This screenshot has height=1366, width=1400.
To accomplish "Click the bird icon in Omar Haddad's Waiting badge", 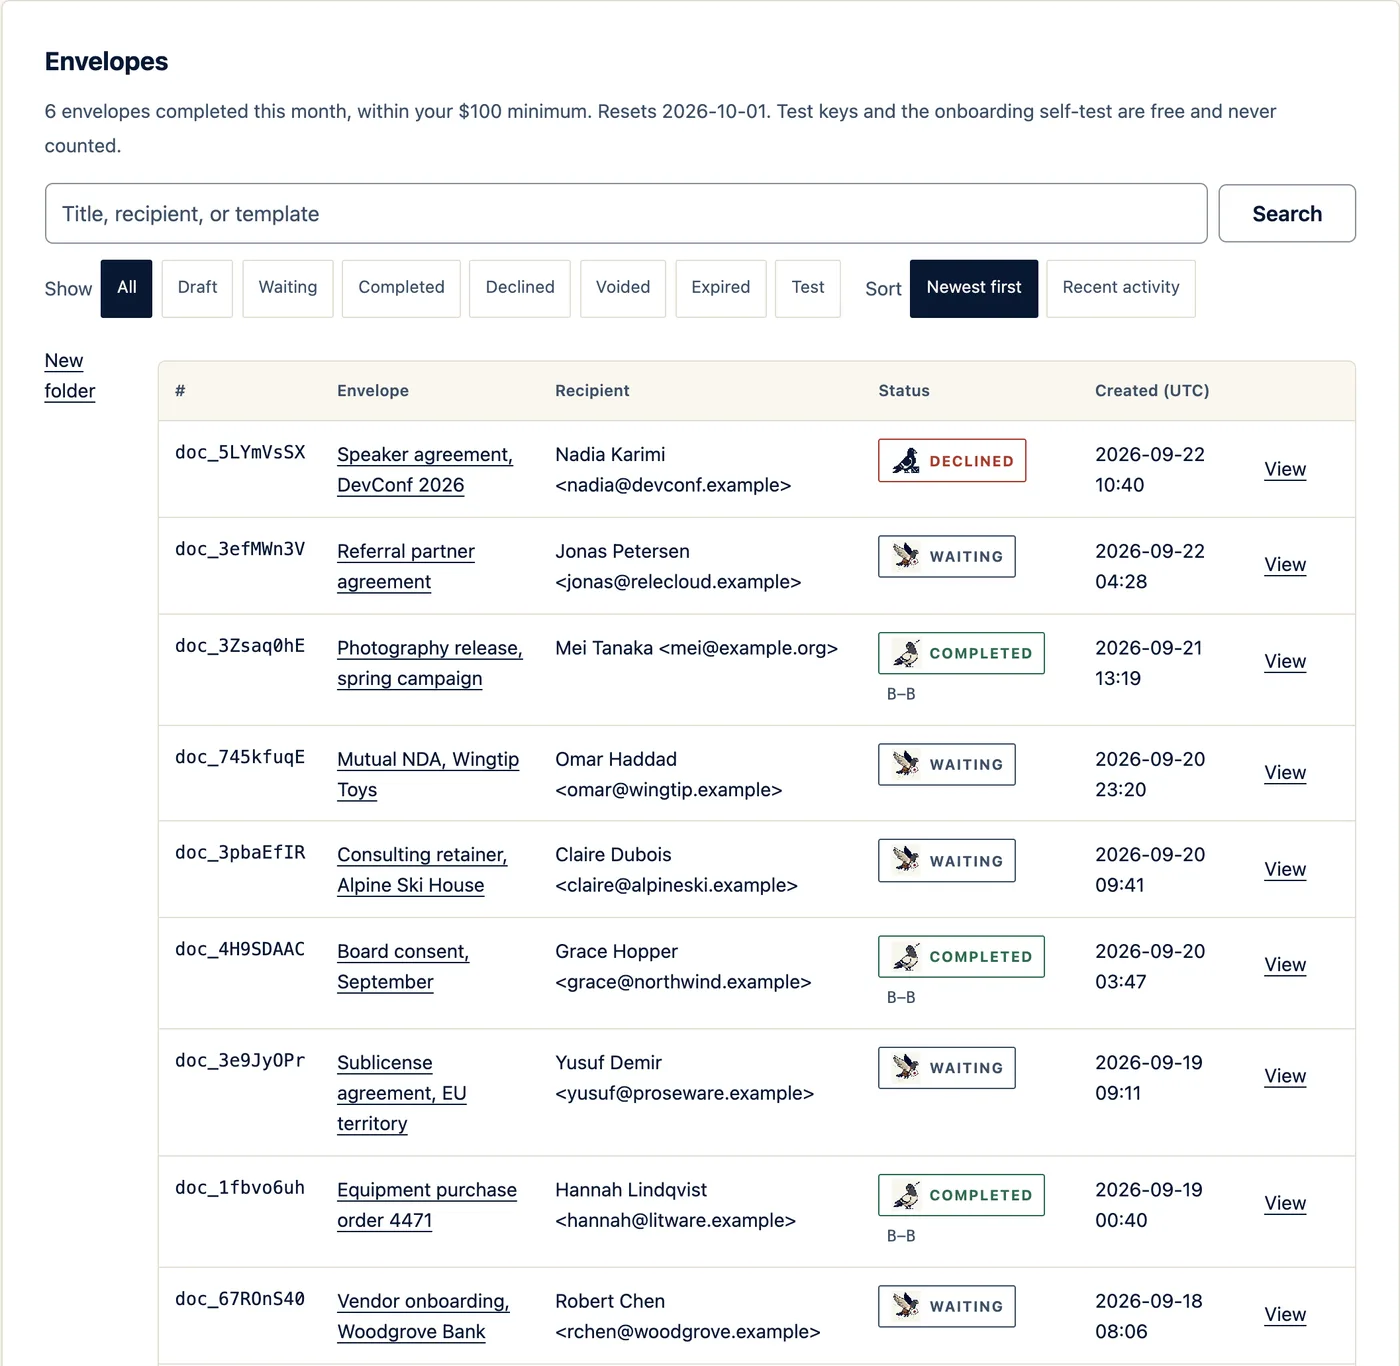I will pos(906,764).
